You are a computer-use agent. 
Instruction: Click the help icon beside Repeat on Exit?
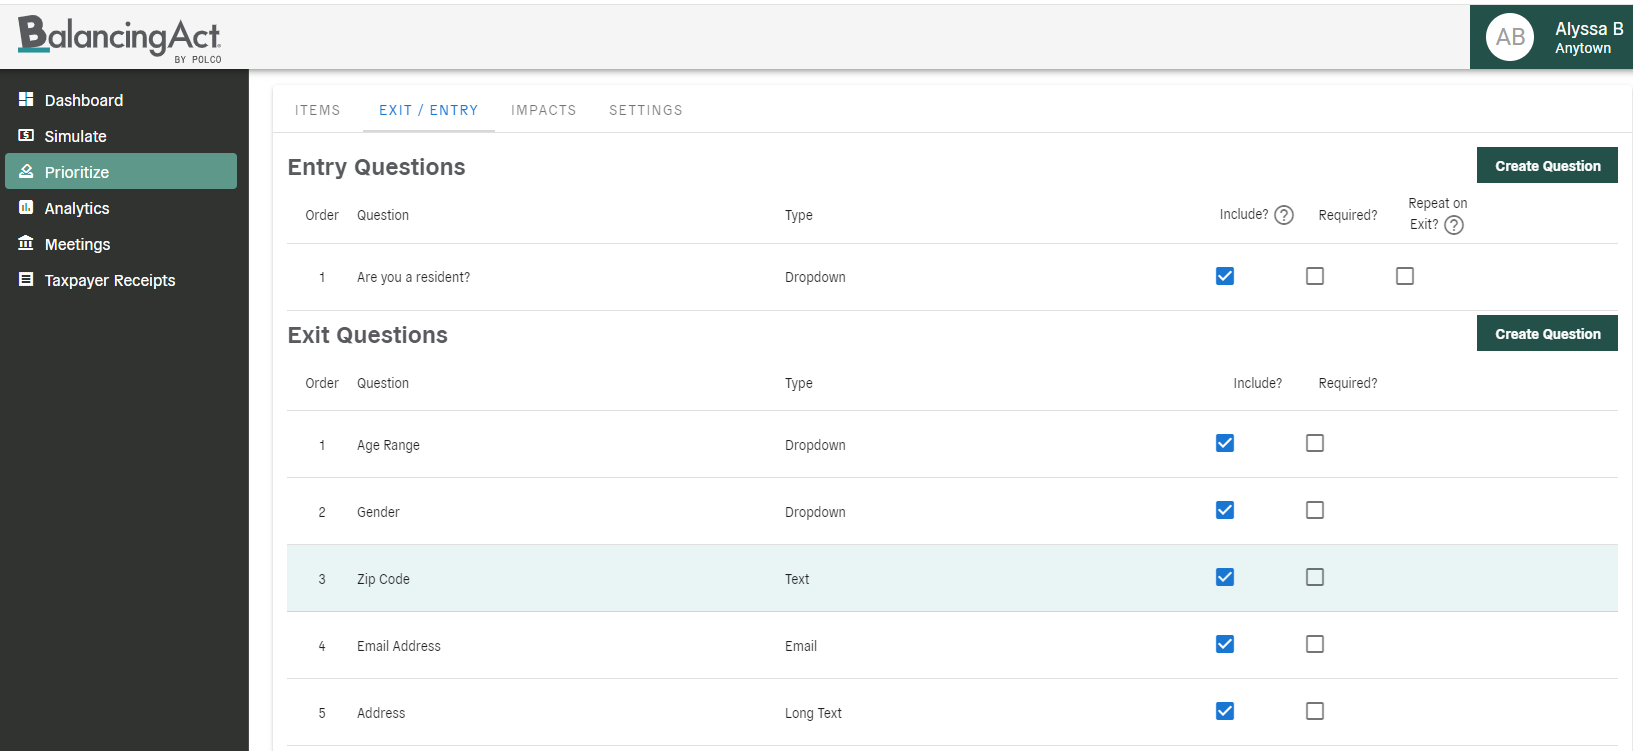pyautogui.click(x=1454, y=225)
